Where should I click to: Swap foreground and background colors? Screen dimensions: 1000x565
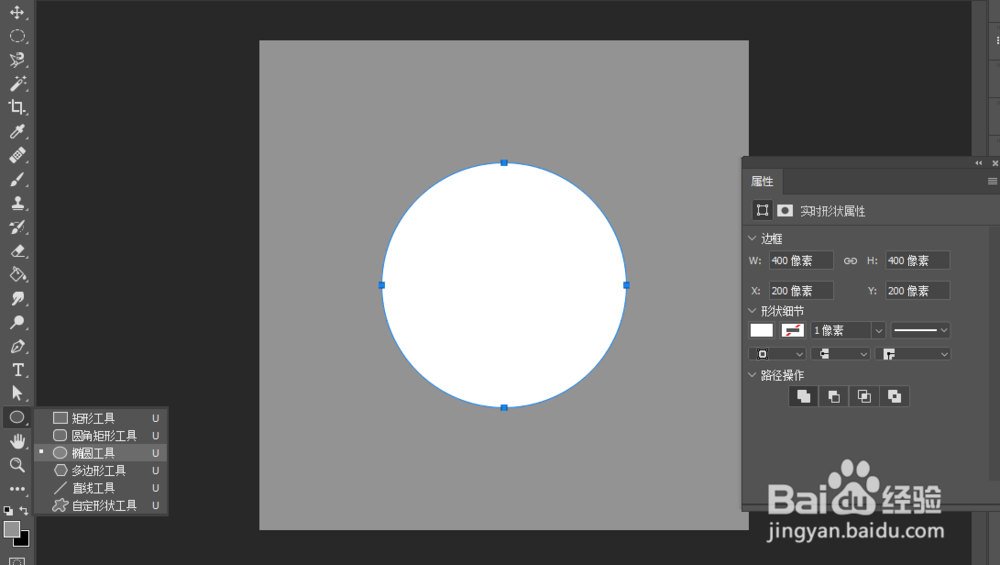pos(24,510)
